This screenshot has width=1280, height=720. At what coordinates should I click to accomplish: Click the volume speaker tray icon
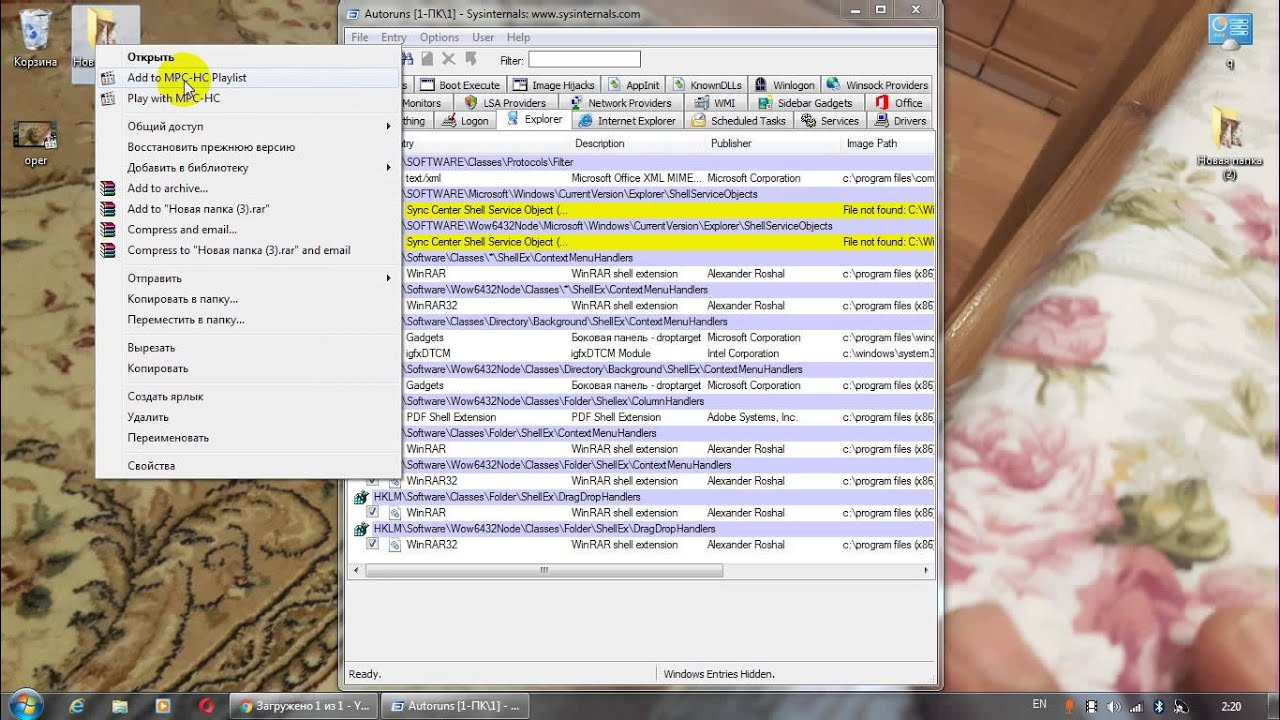pyautogui.click(x=1114, y=706)
